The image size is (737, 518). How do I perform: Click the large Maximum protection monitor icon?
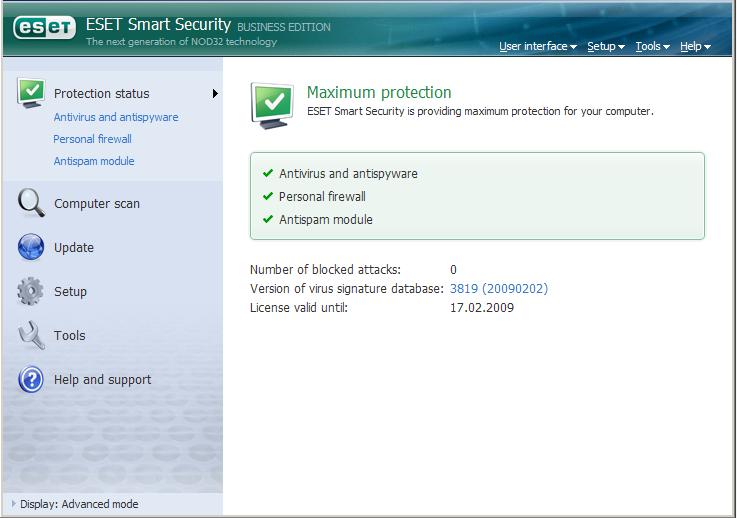click(x=272, y=106)
